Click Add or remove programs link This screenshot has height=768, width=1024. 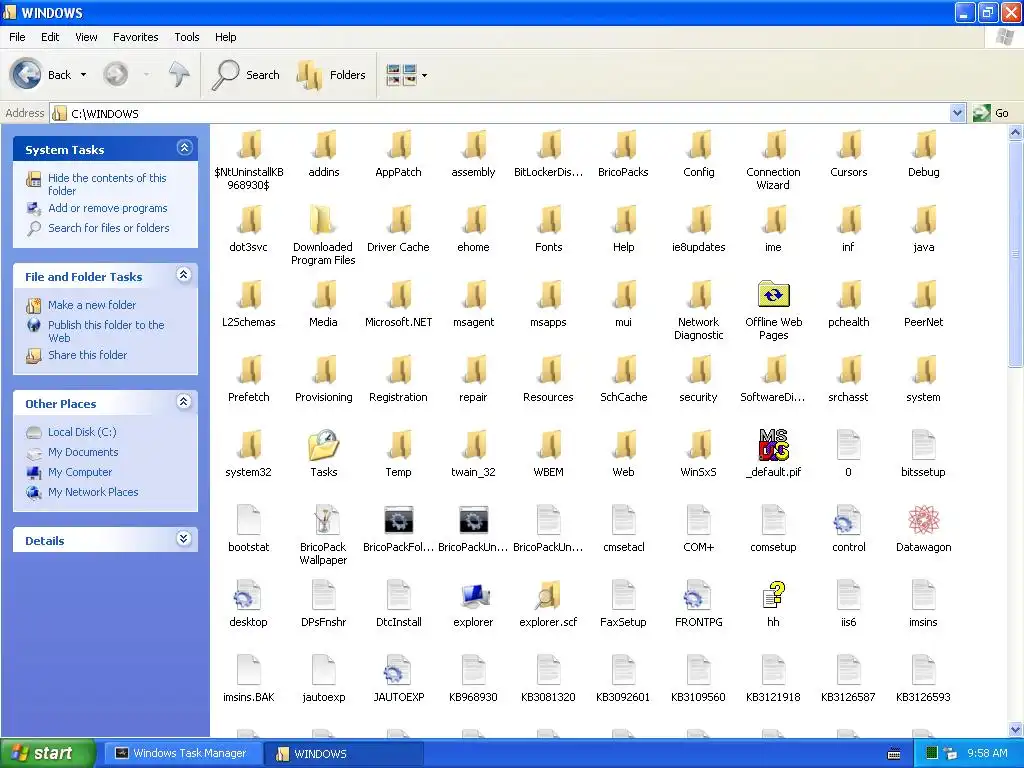[x=108, y=208]
